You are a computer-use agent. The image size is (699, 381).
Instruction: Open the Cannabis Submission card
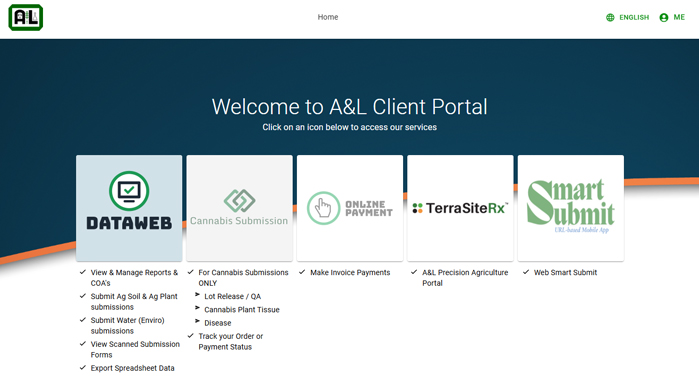239,208
